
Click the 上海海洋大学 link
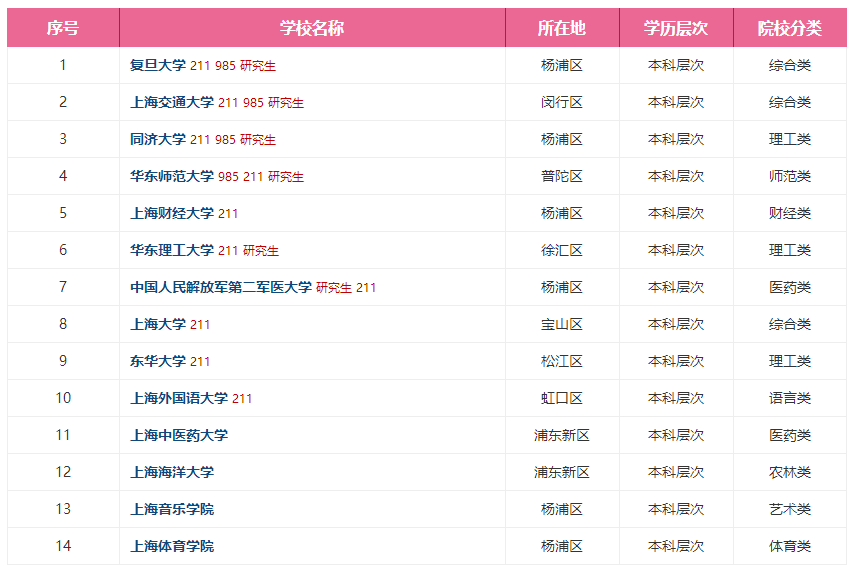coord(171,472)
